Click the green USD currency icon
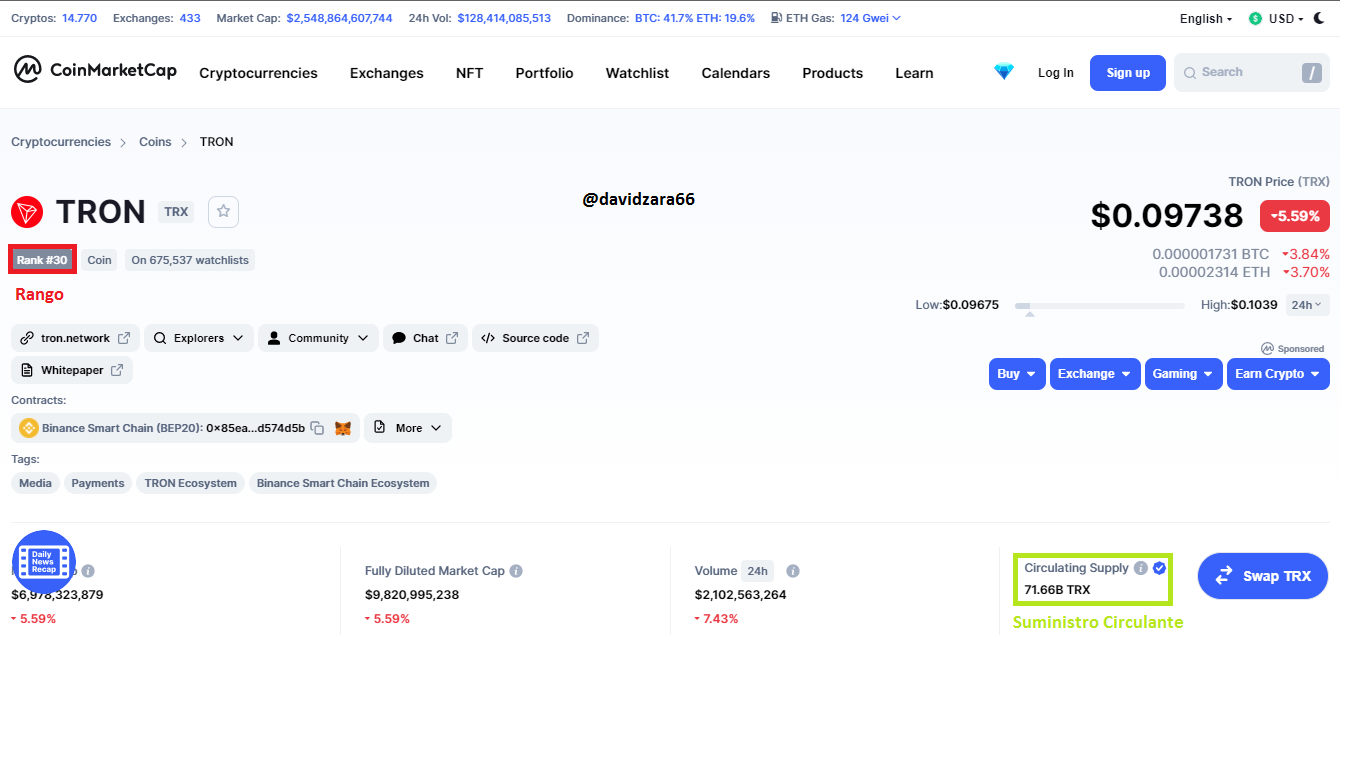The width and height of the screenshot is (1366, 768). pos(1255,18)
